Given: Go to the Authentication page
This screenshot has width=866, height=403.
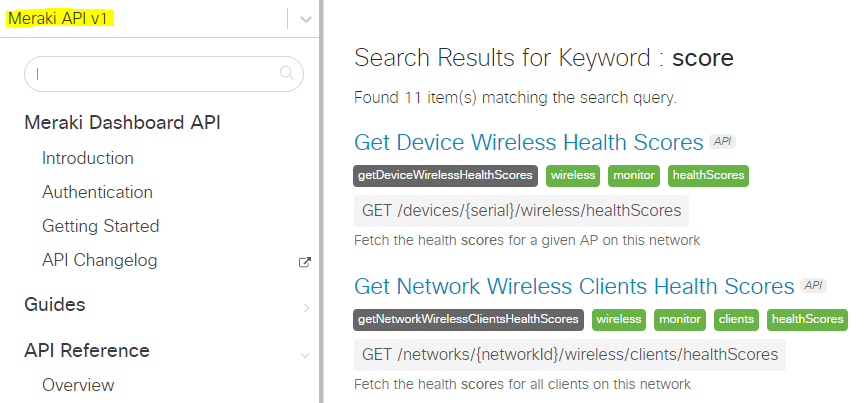Looking at the screenshot, I should [97, 192].
